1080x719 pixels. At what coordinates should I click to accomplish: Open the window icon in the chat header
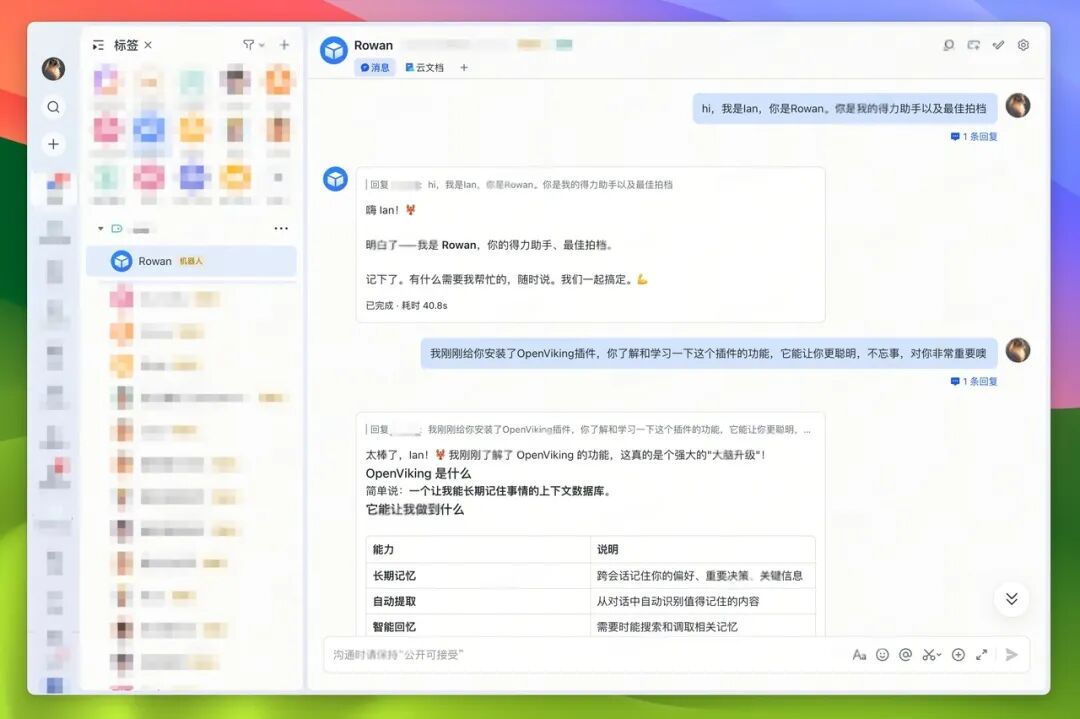tap(973, 45)
